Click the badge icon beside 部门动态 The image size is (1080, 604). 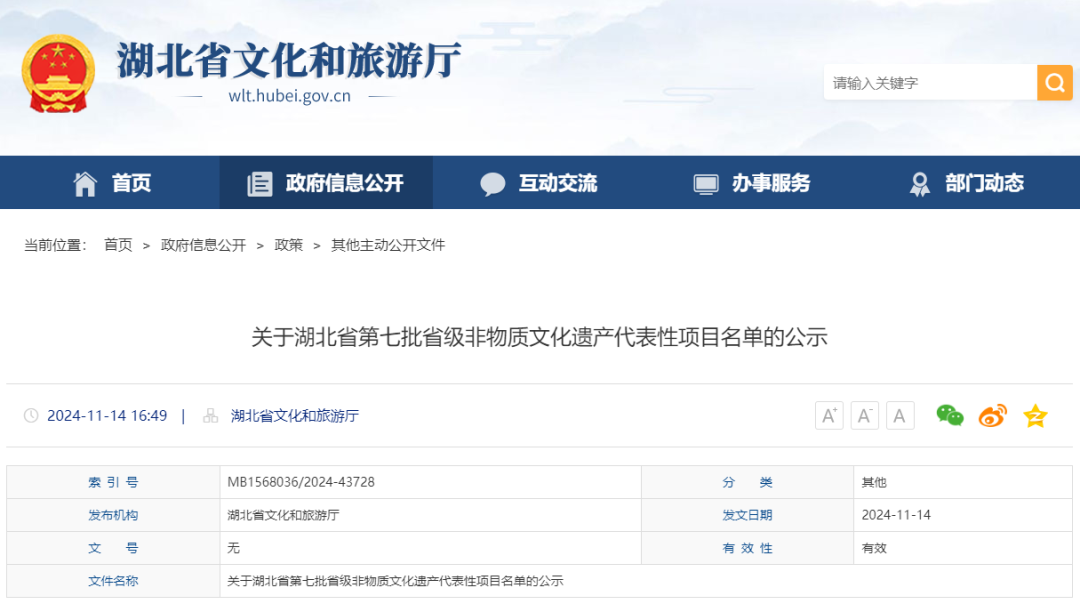(x=919, y=183)
